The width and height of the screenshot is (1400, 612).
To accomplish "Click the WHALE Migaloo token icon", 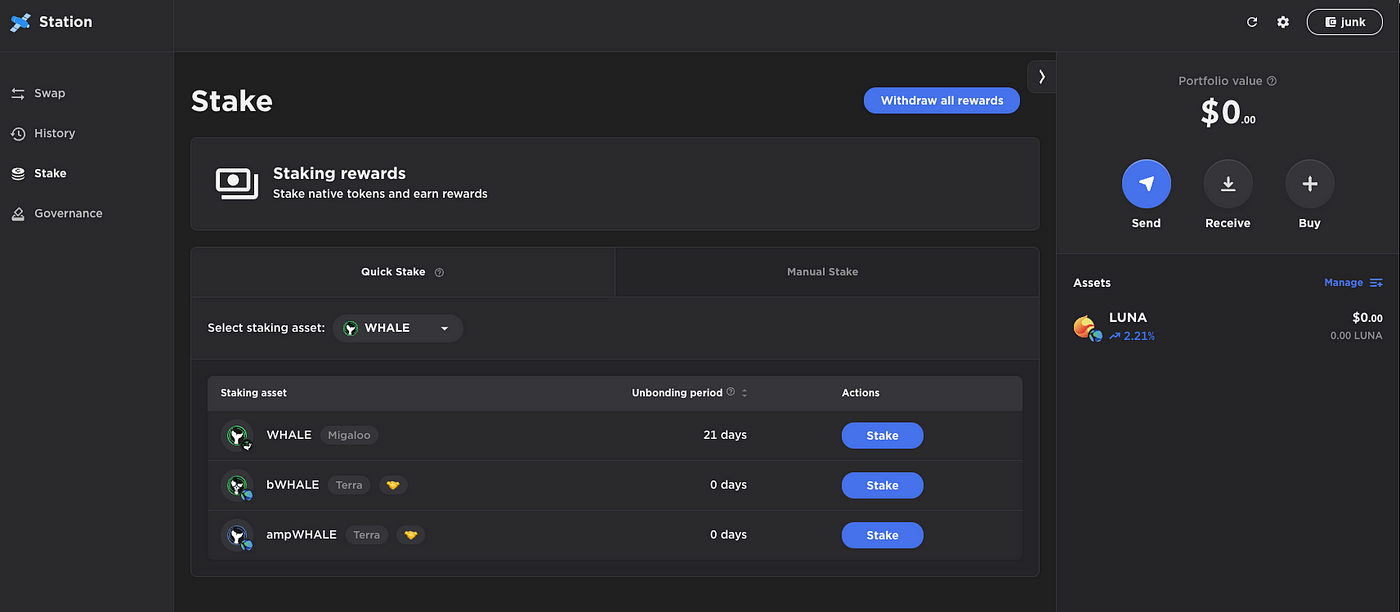I will 237,436.
